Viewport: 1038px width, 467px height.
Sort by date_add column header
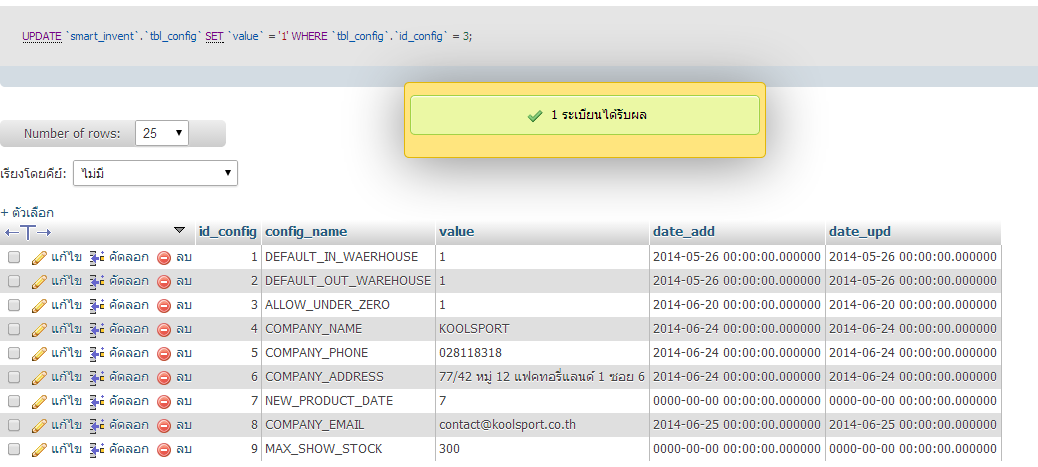(684, 232)
